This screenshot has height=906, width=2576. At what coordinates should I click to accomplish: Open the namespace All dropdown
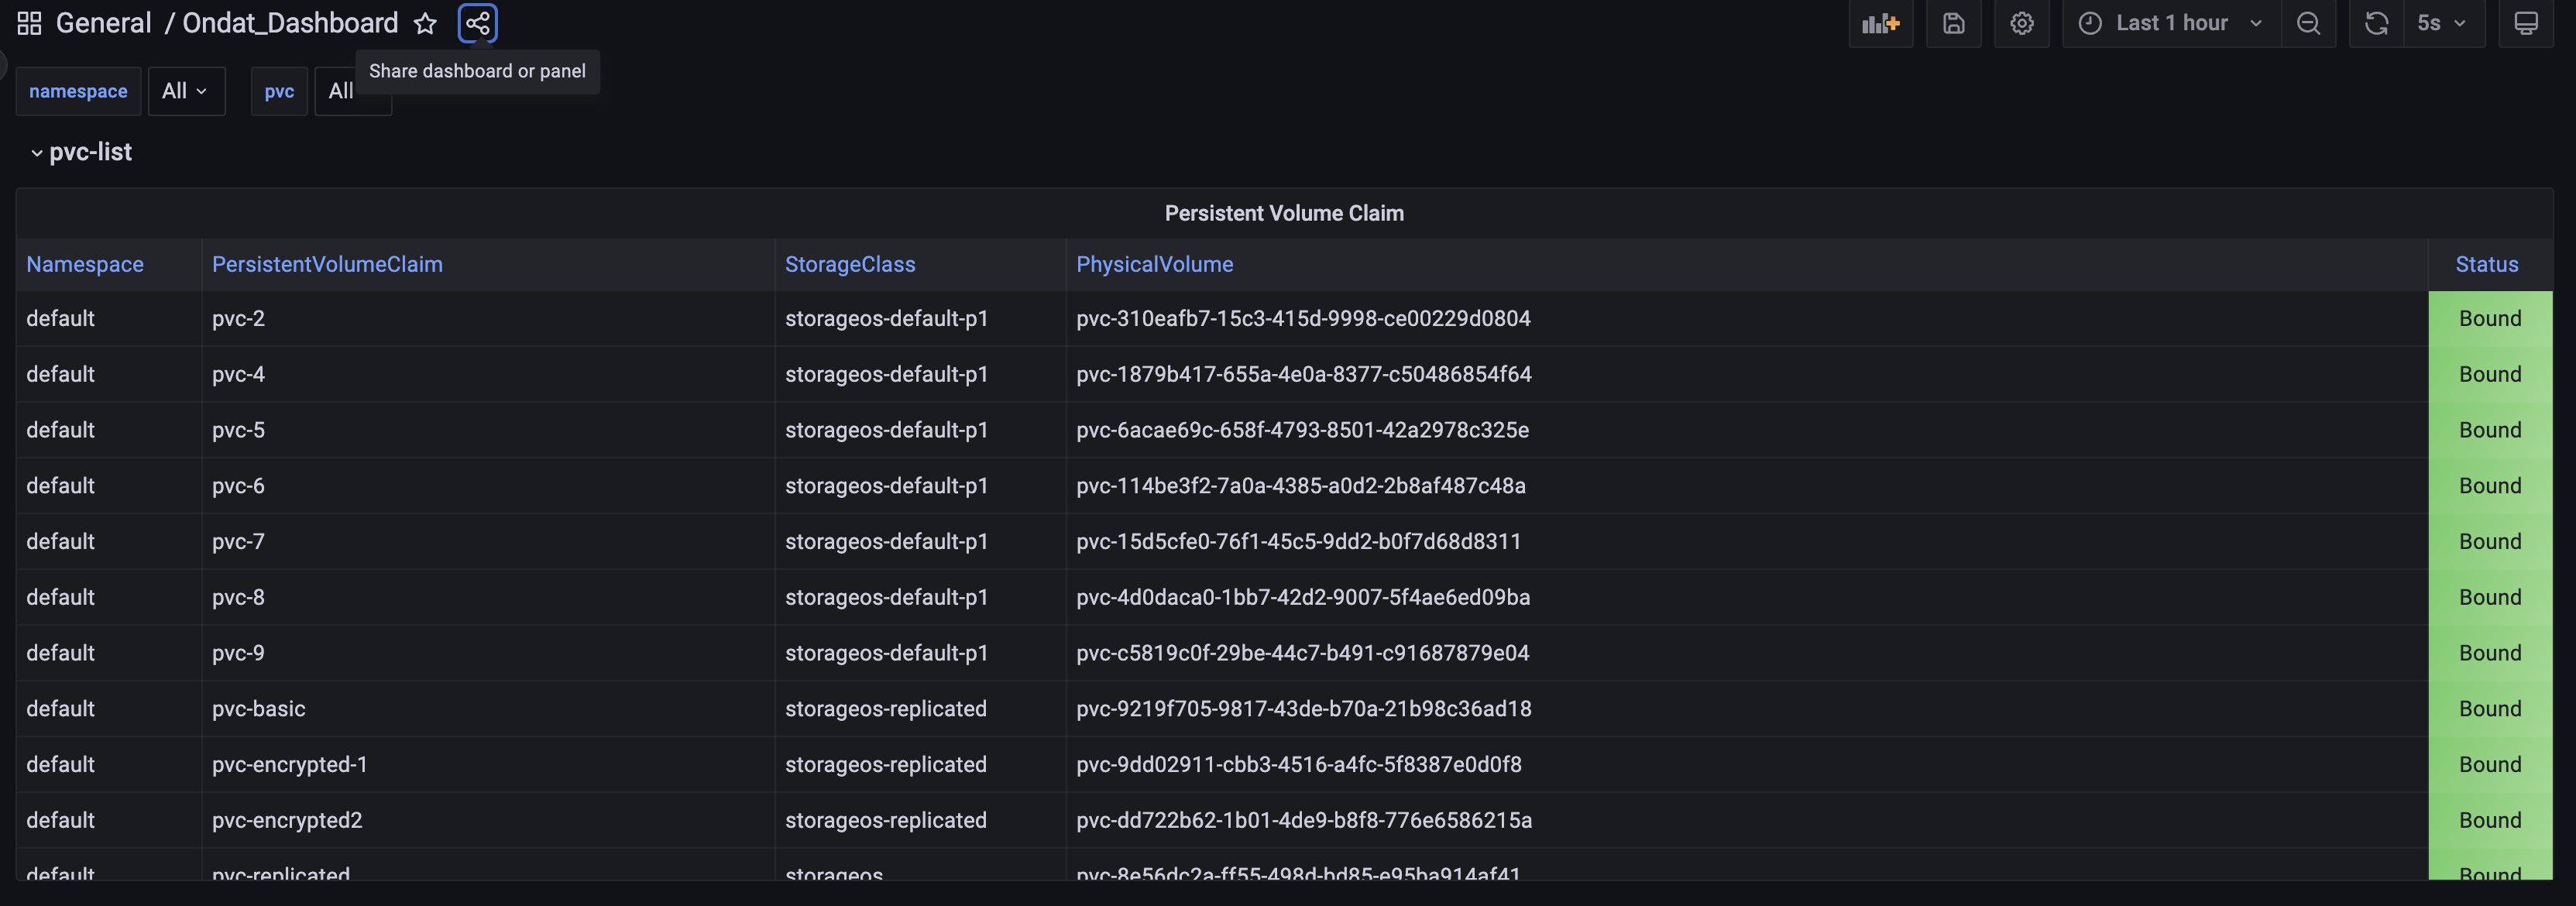pos(185,91)
